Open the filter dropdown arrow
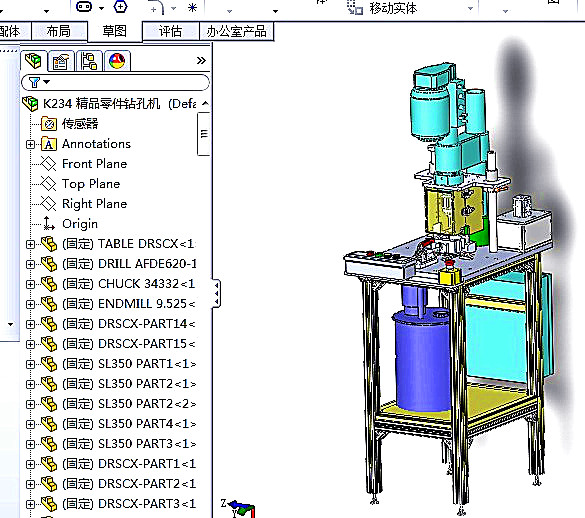 pyautogui.click(x=47, y=82)
